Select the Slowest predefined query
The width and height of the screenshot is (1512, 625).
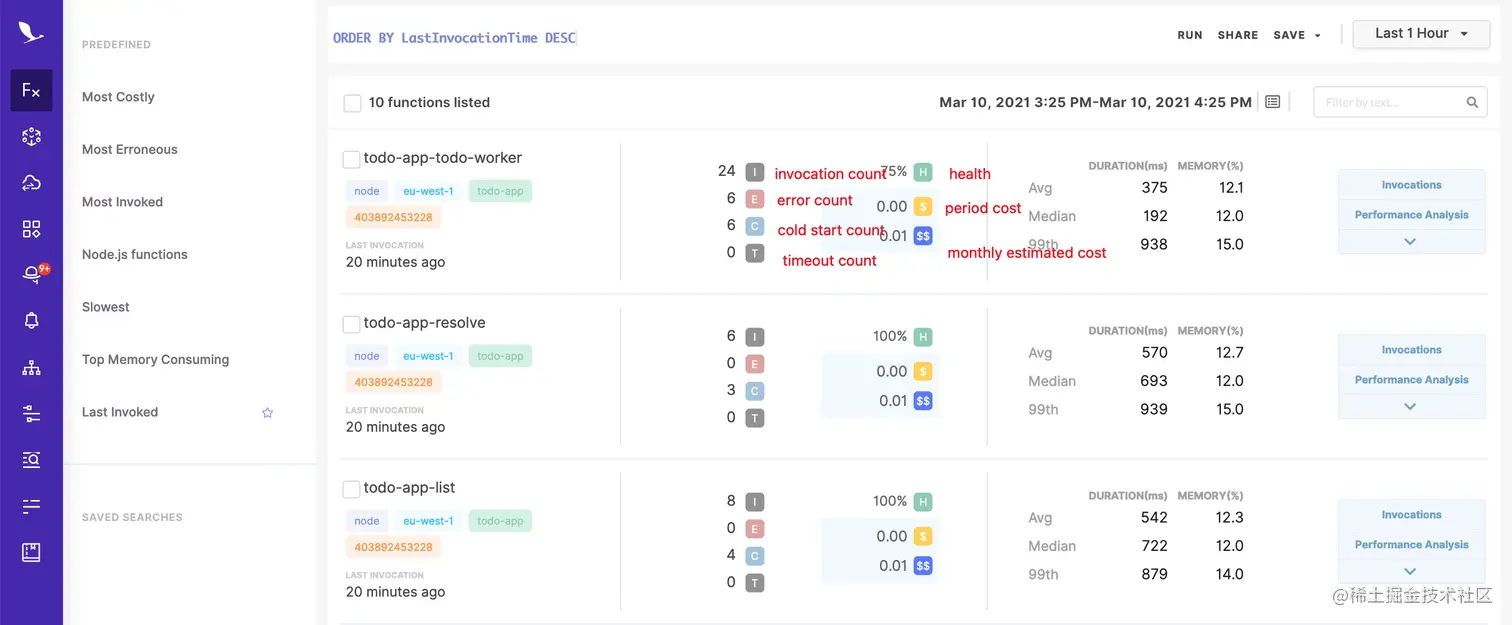pyautogui.click(x=106, y=307)
